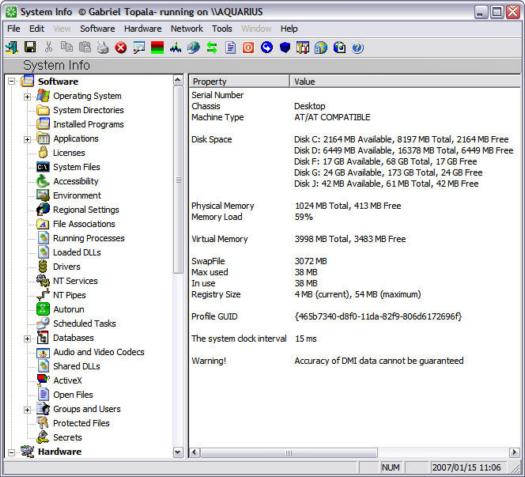This screenshot has width=525, height=477.
Task: Click the Accessibility green icon
Action: pos(43,181)
